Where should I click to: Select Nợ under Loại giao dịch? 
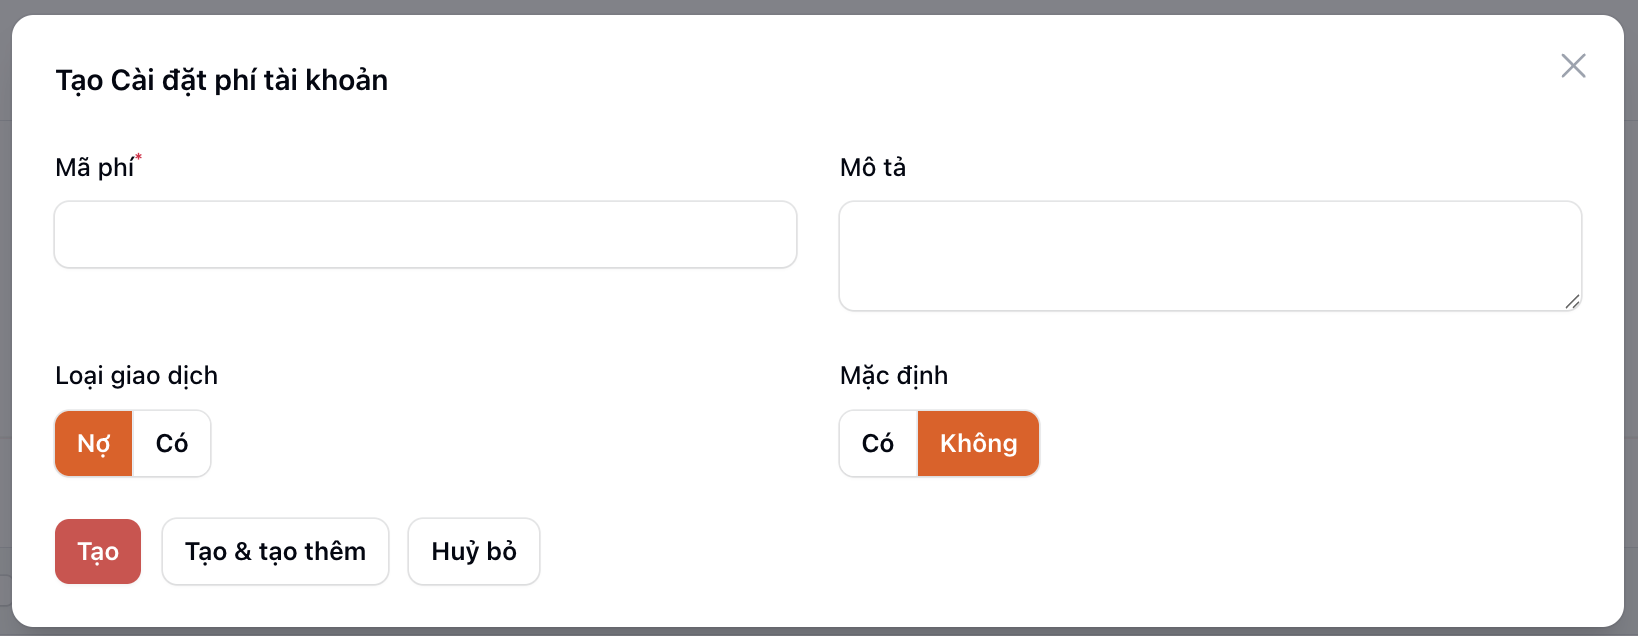[x=94, y=444]
